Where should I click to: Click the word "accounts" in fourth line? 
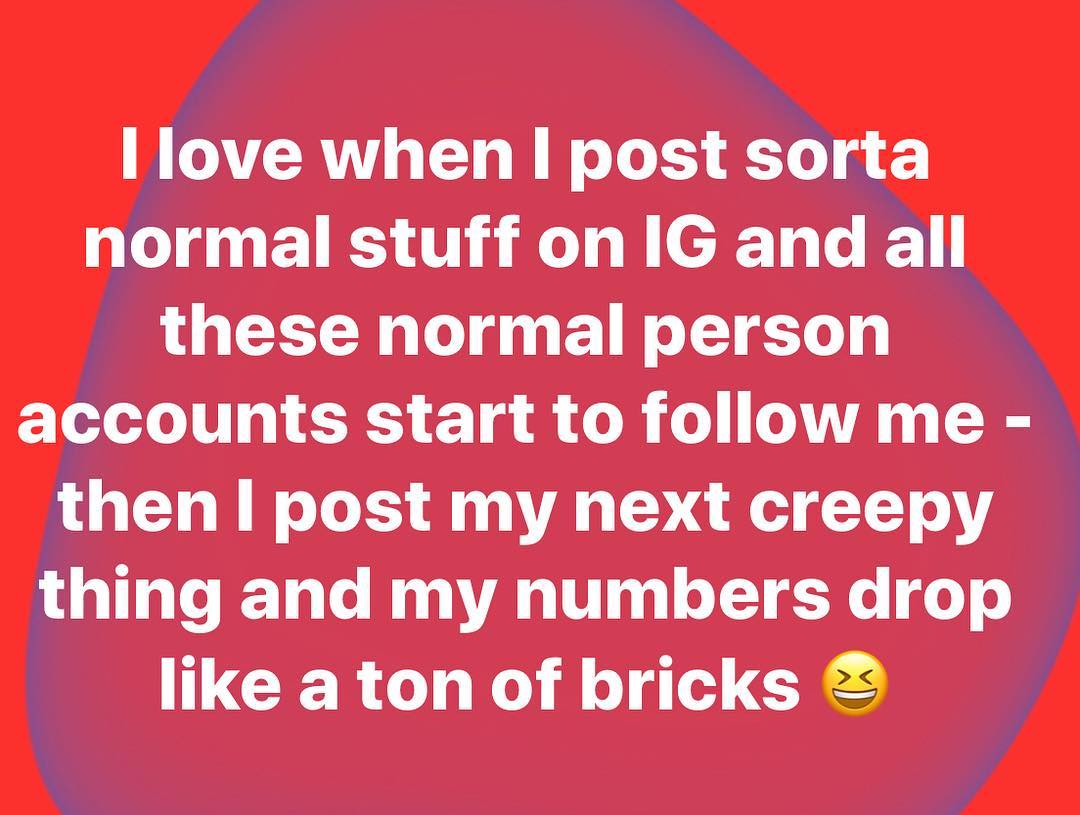point(182,419)
